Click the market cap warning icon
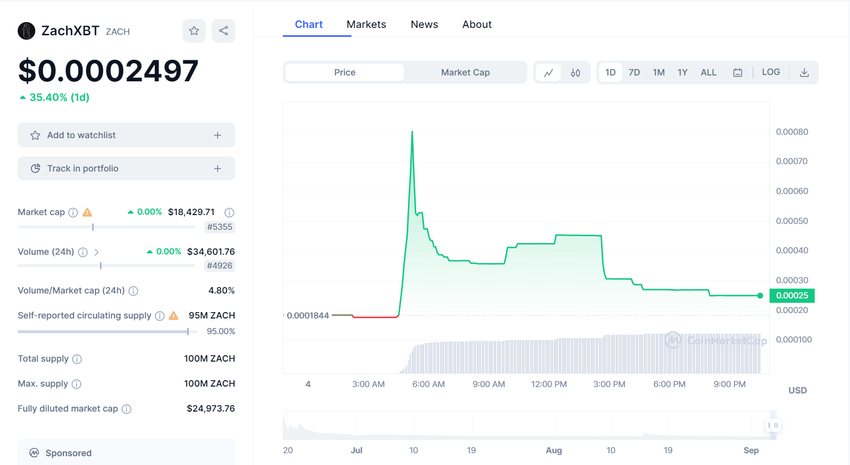 click(87, 212)
